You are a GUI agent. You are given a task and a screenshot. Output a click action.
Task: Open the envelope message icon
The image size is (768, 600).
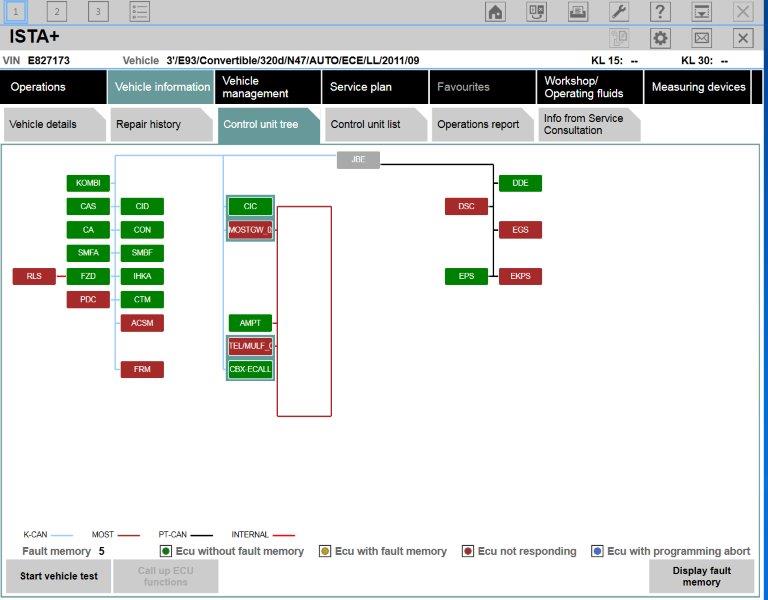pos(702,38)
